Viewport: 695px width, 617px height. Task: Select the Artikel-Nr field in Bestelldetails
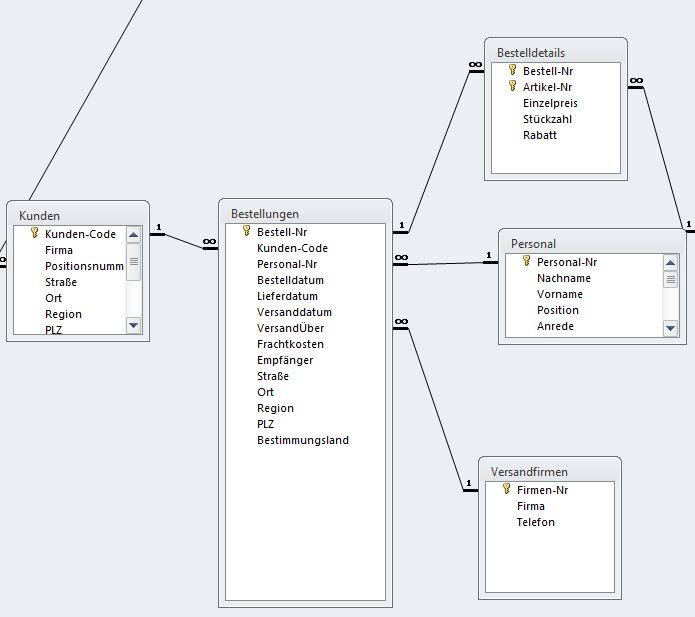(547, 87)
